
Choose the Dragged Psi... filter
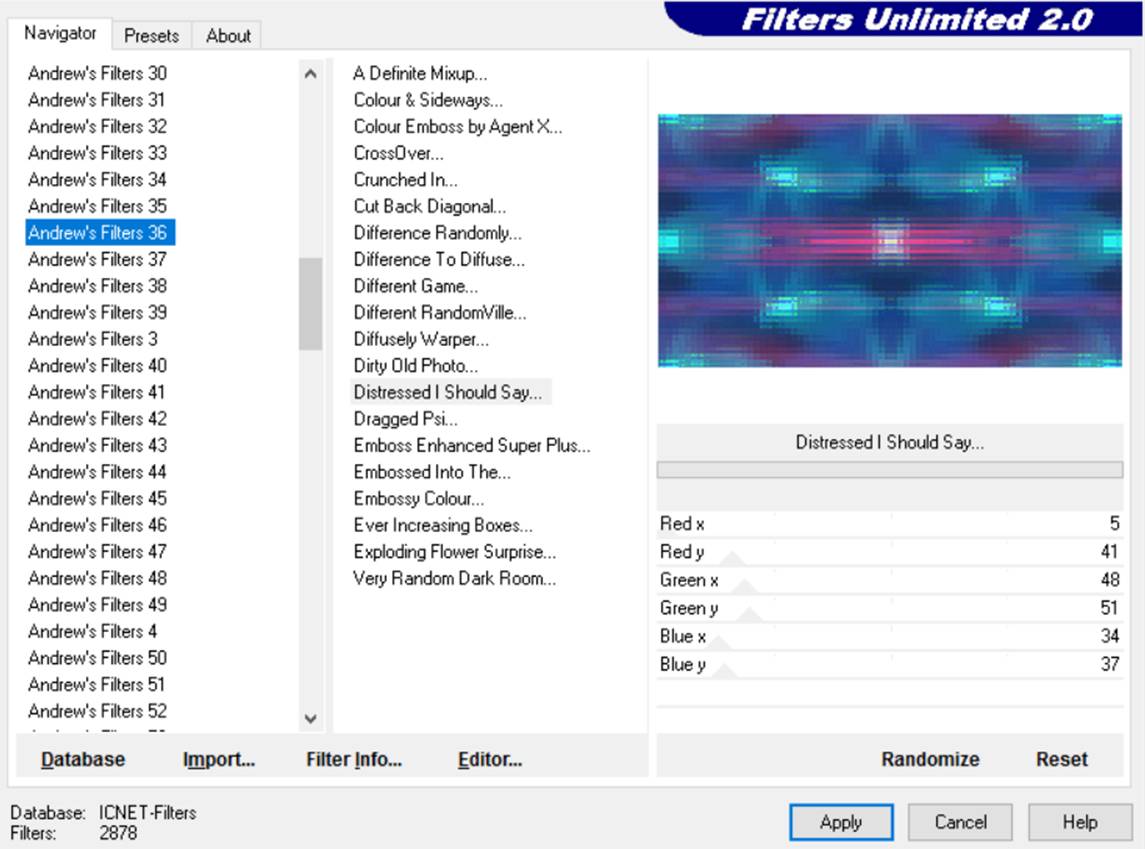click(405, 418)
